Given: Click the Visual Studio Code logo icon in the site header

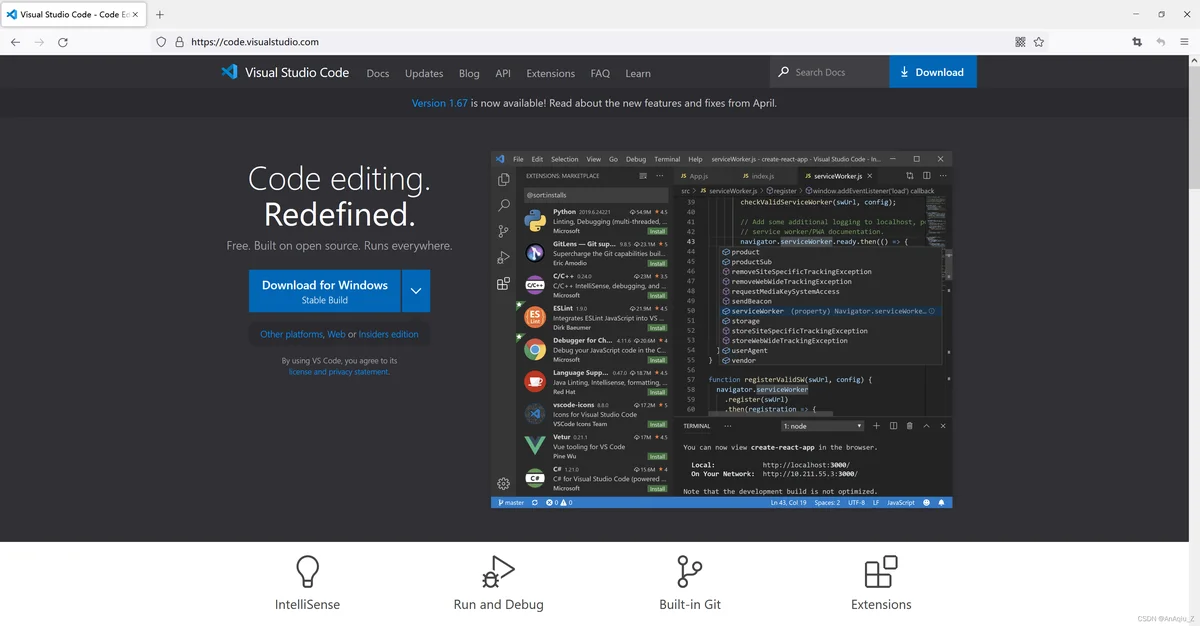Looking at the screenshot, I should click(229, 72).
